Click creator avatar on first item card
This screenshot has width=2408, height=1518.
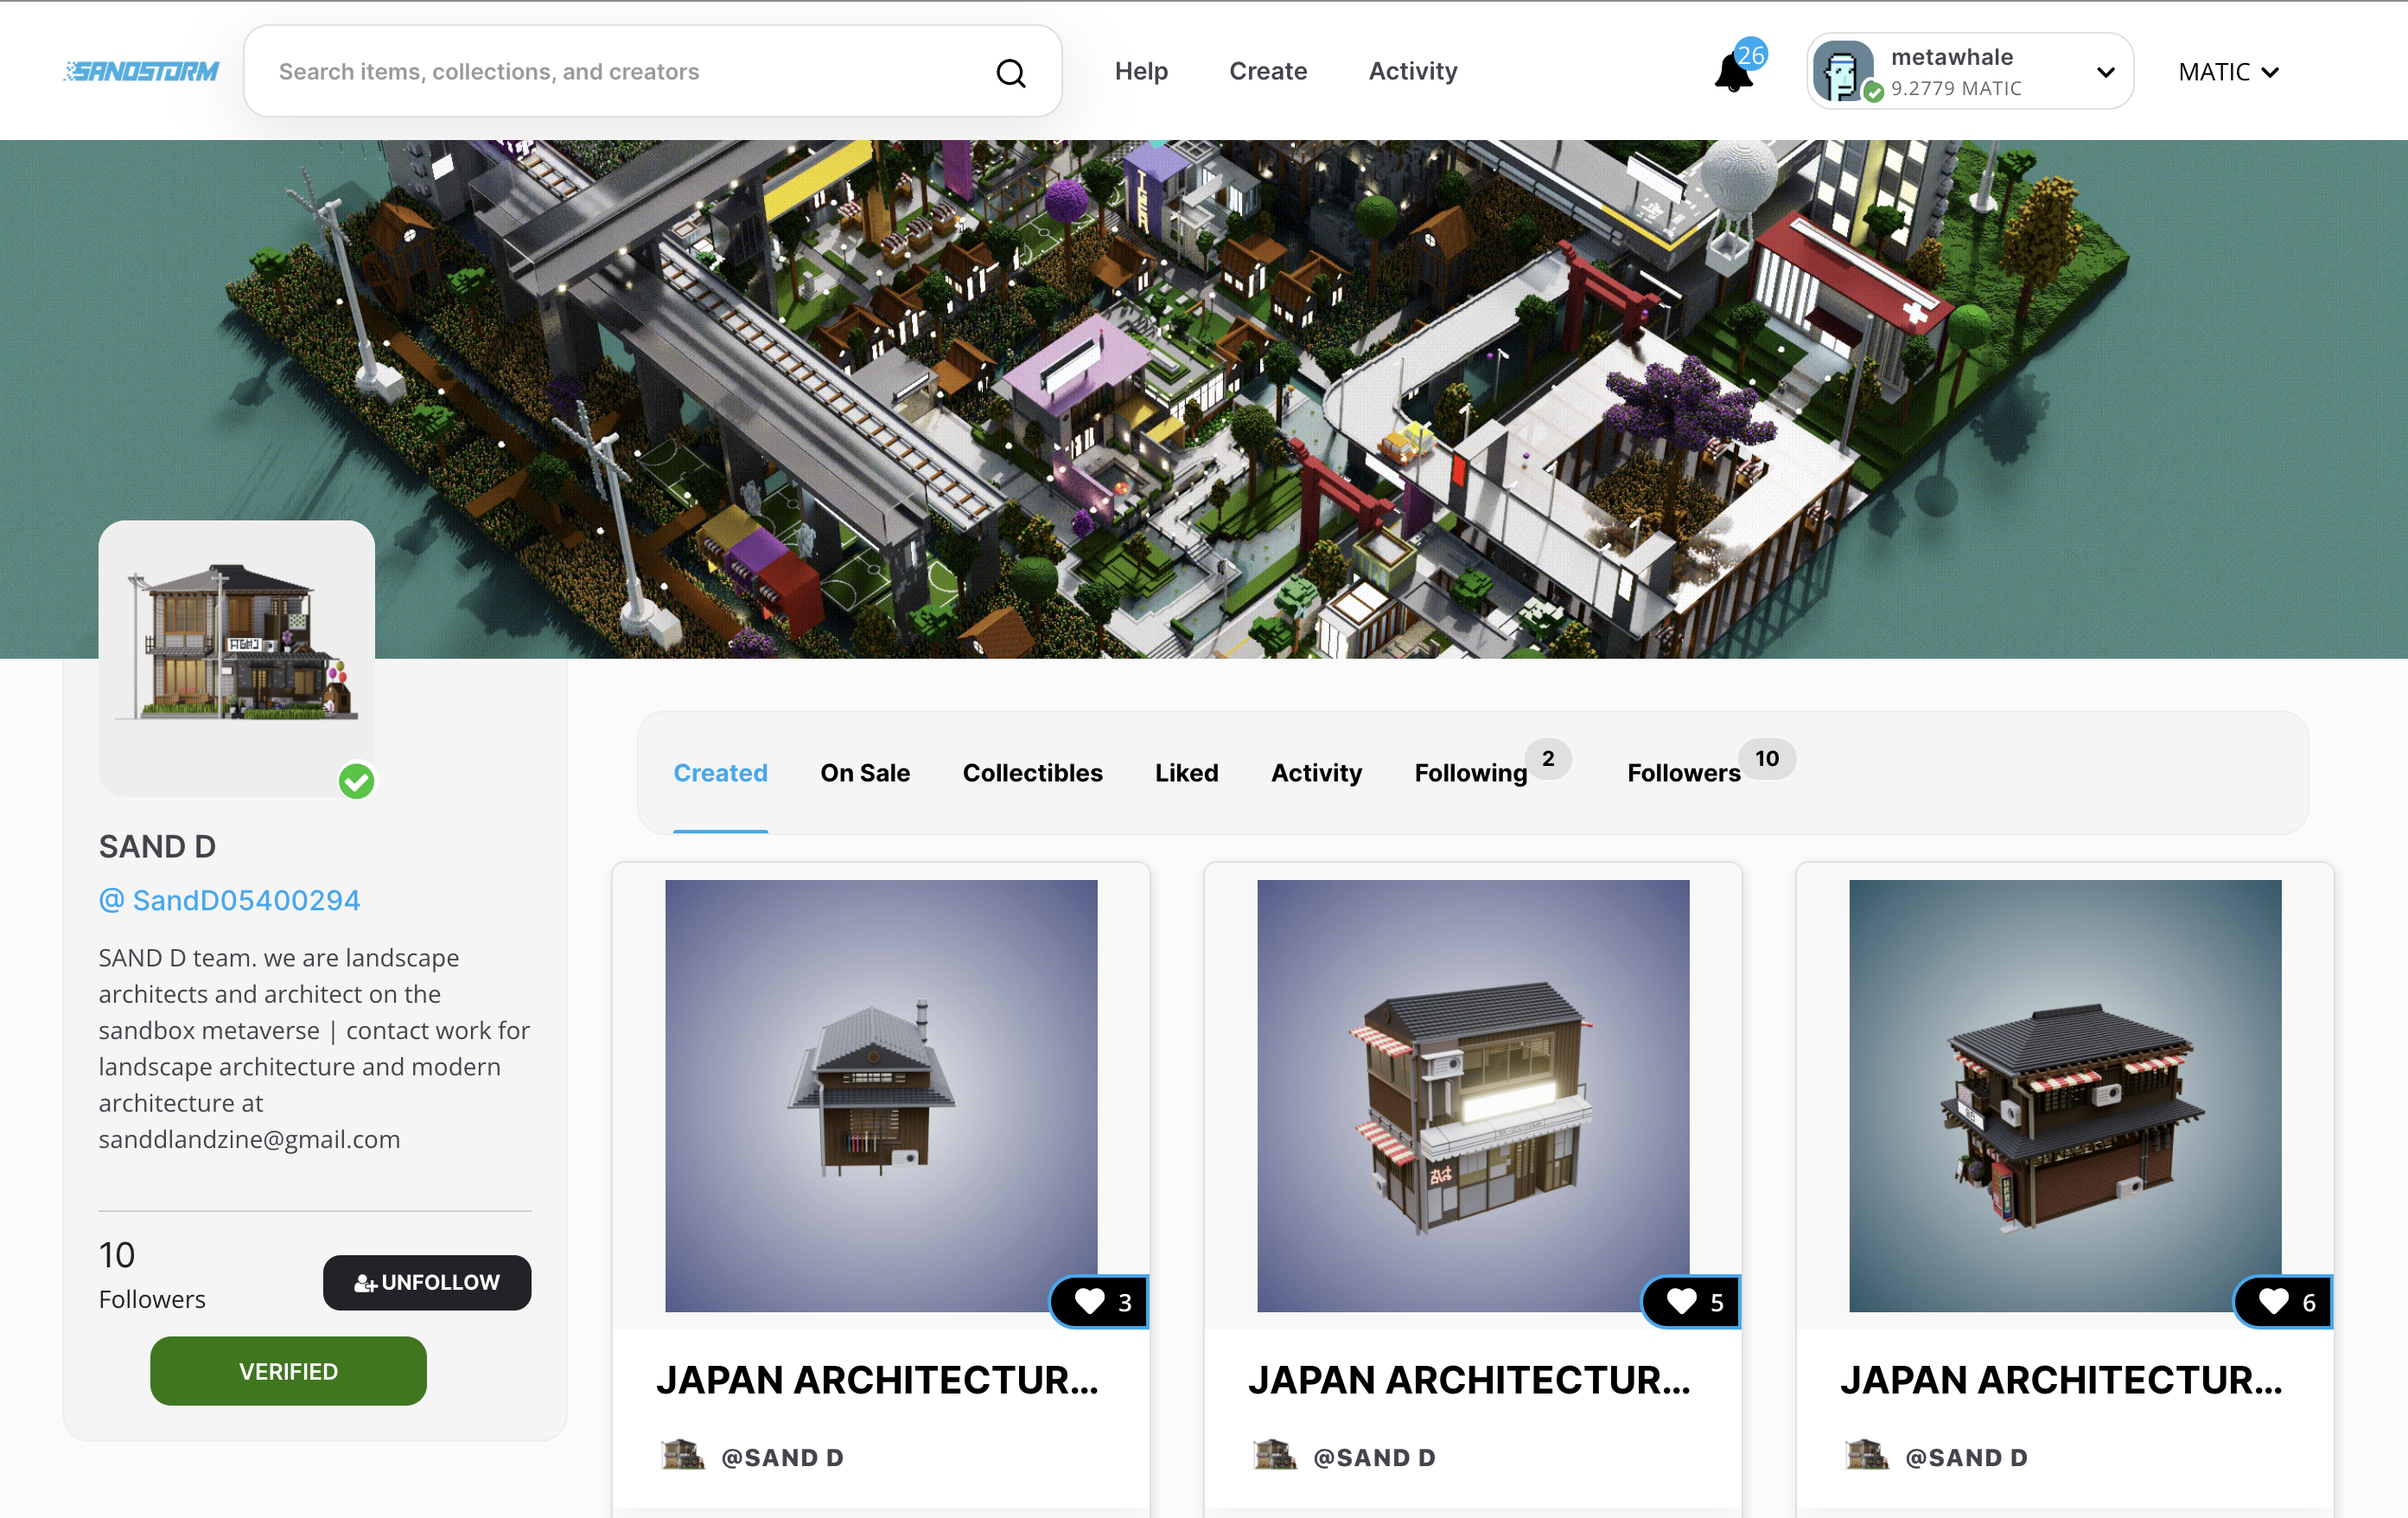pos(683,1456)
